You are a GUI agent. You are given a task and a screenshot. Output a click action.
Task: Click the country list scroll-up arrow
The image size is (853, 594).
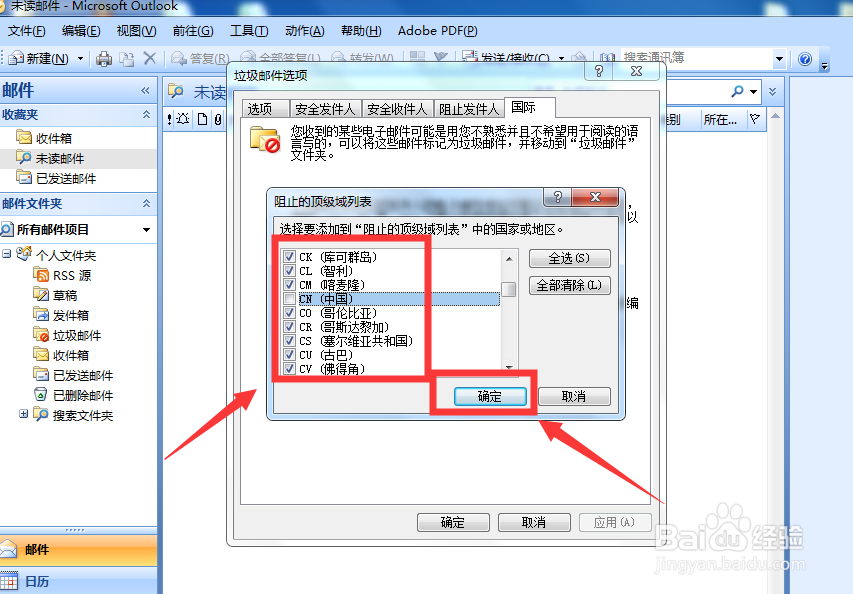click(509, 259)
